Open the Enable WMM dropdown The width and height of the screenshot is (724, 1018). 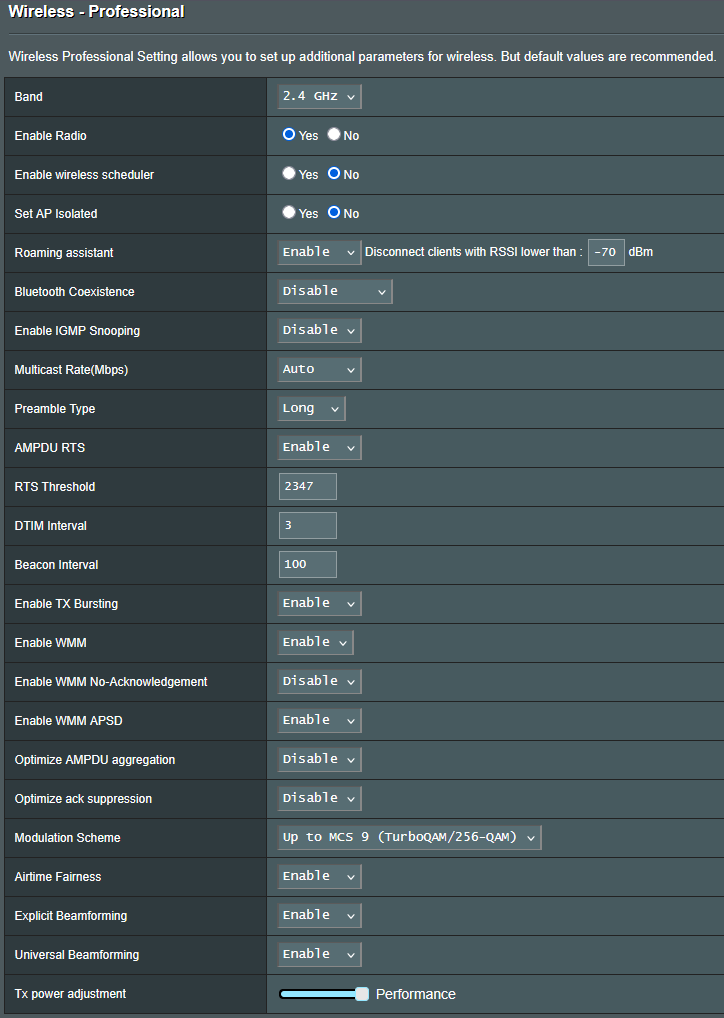point(315,642)
